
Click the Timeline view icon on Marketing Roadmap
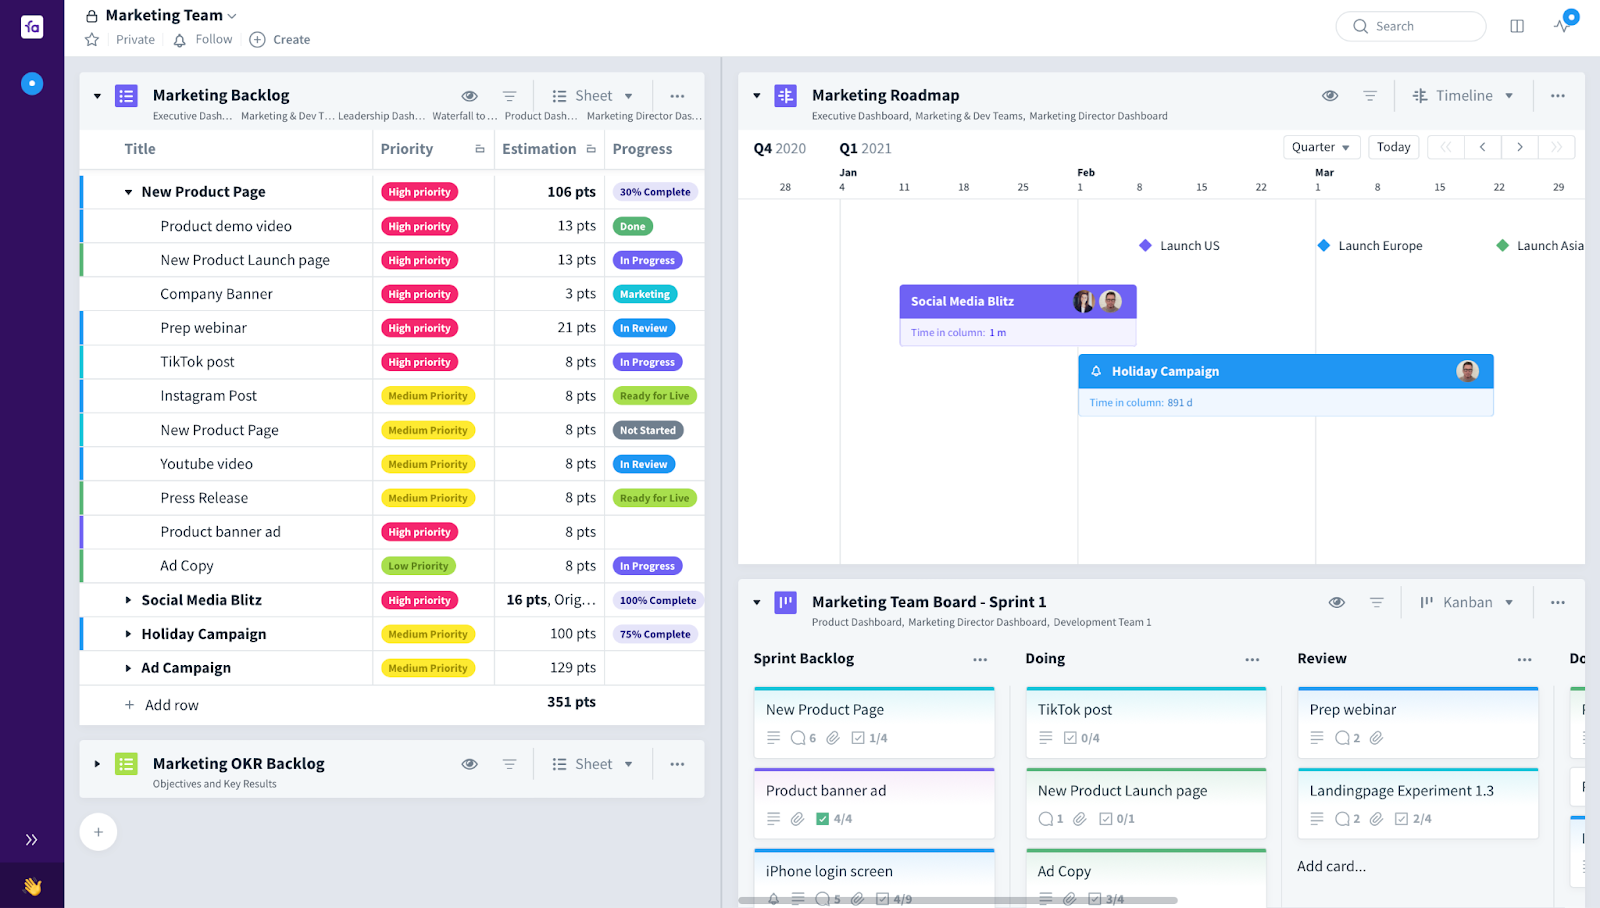coord(1420,95)
